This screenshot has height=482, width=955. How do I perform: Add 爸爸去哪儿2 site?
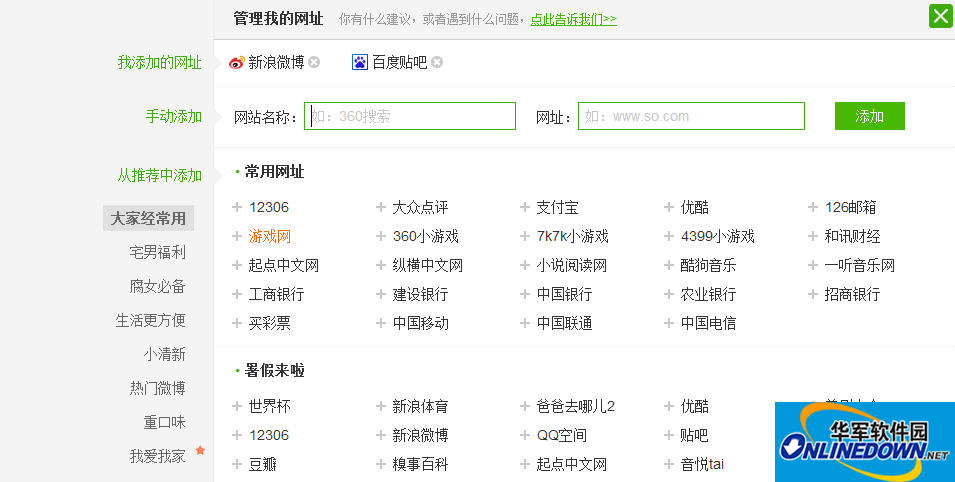click(x=576, y=406)
